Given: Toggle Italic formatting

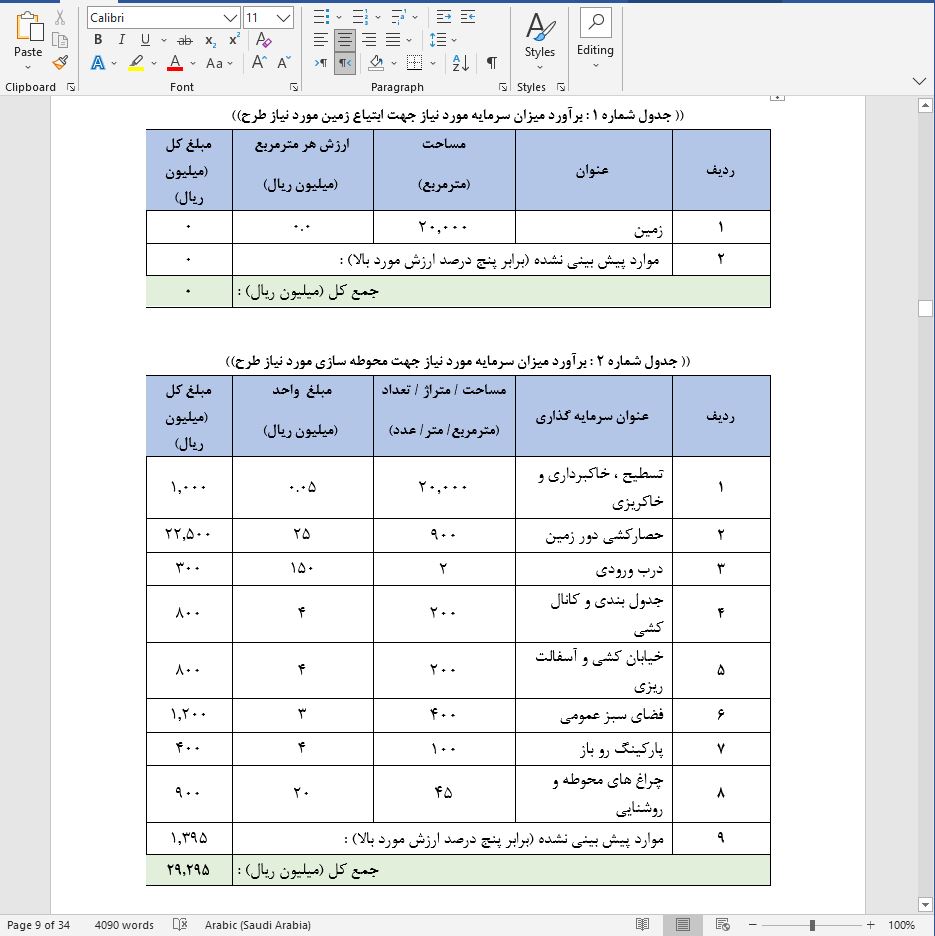Looking at the screenshot, I should pos(121,40).
